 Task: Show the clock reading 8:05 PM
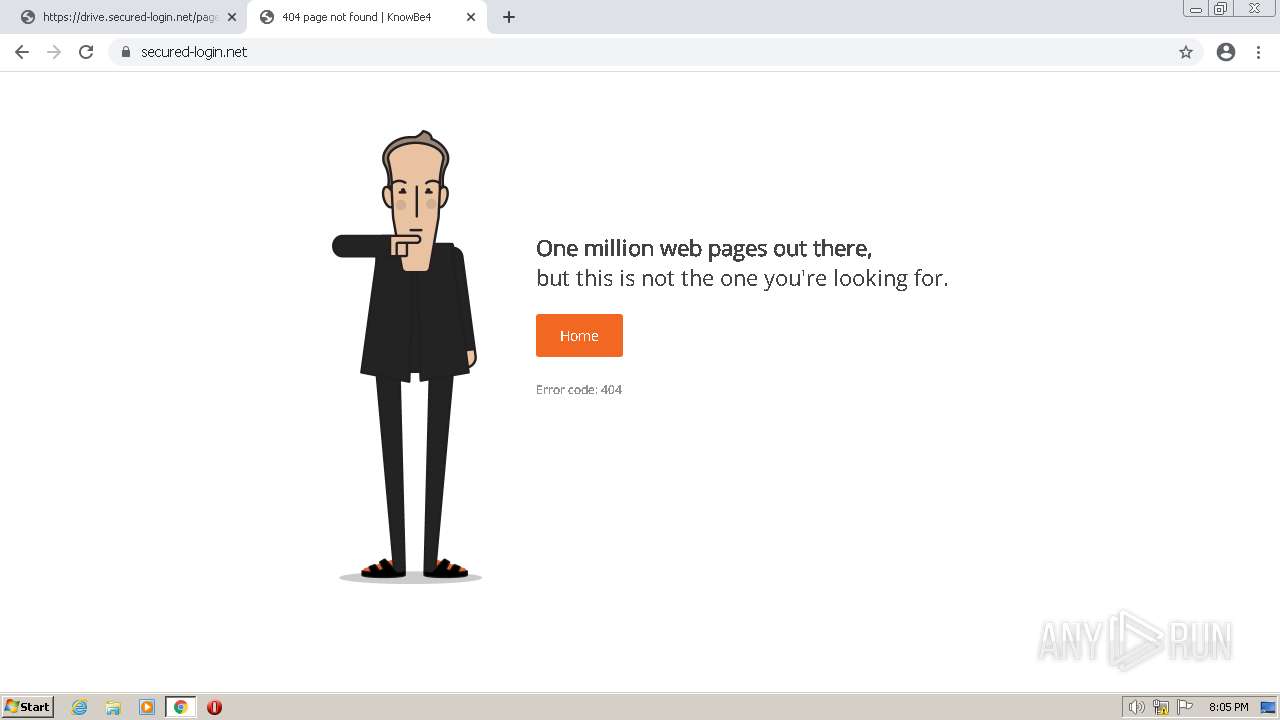point(1228,707)
